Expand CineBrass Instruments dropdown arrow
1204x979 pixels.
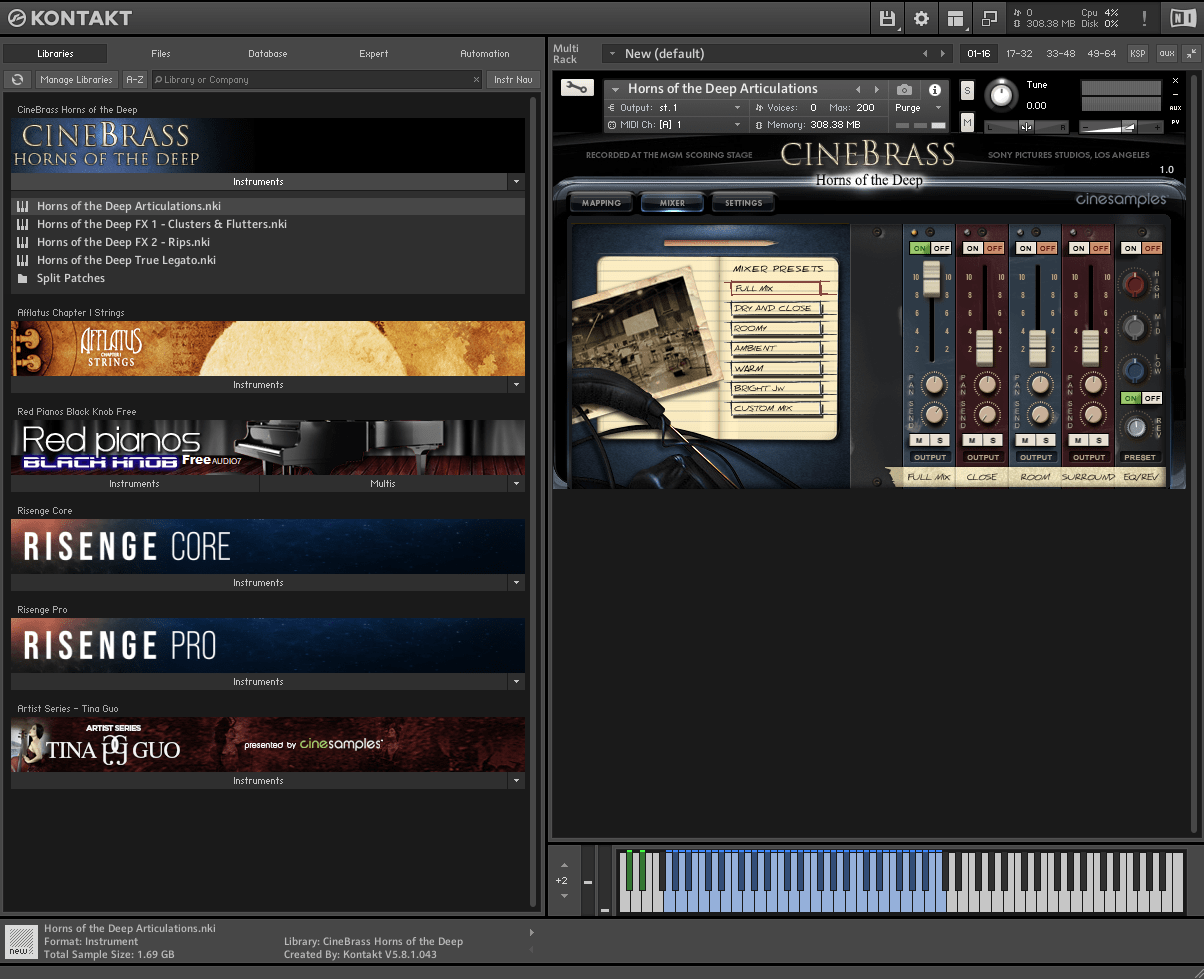coord(516,182)
